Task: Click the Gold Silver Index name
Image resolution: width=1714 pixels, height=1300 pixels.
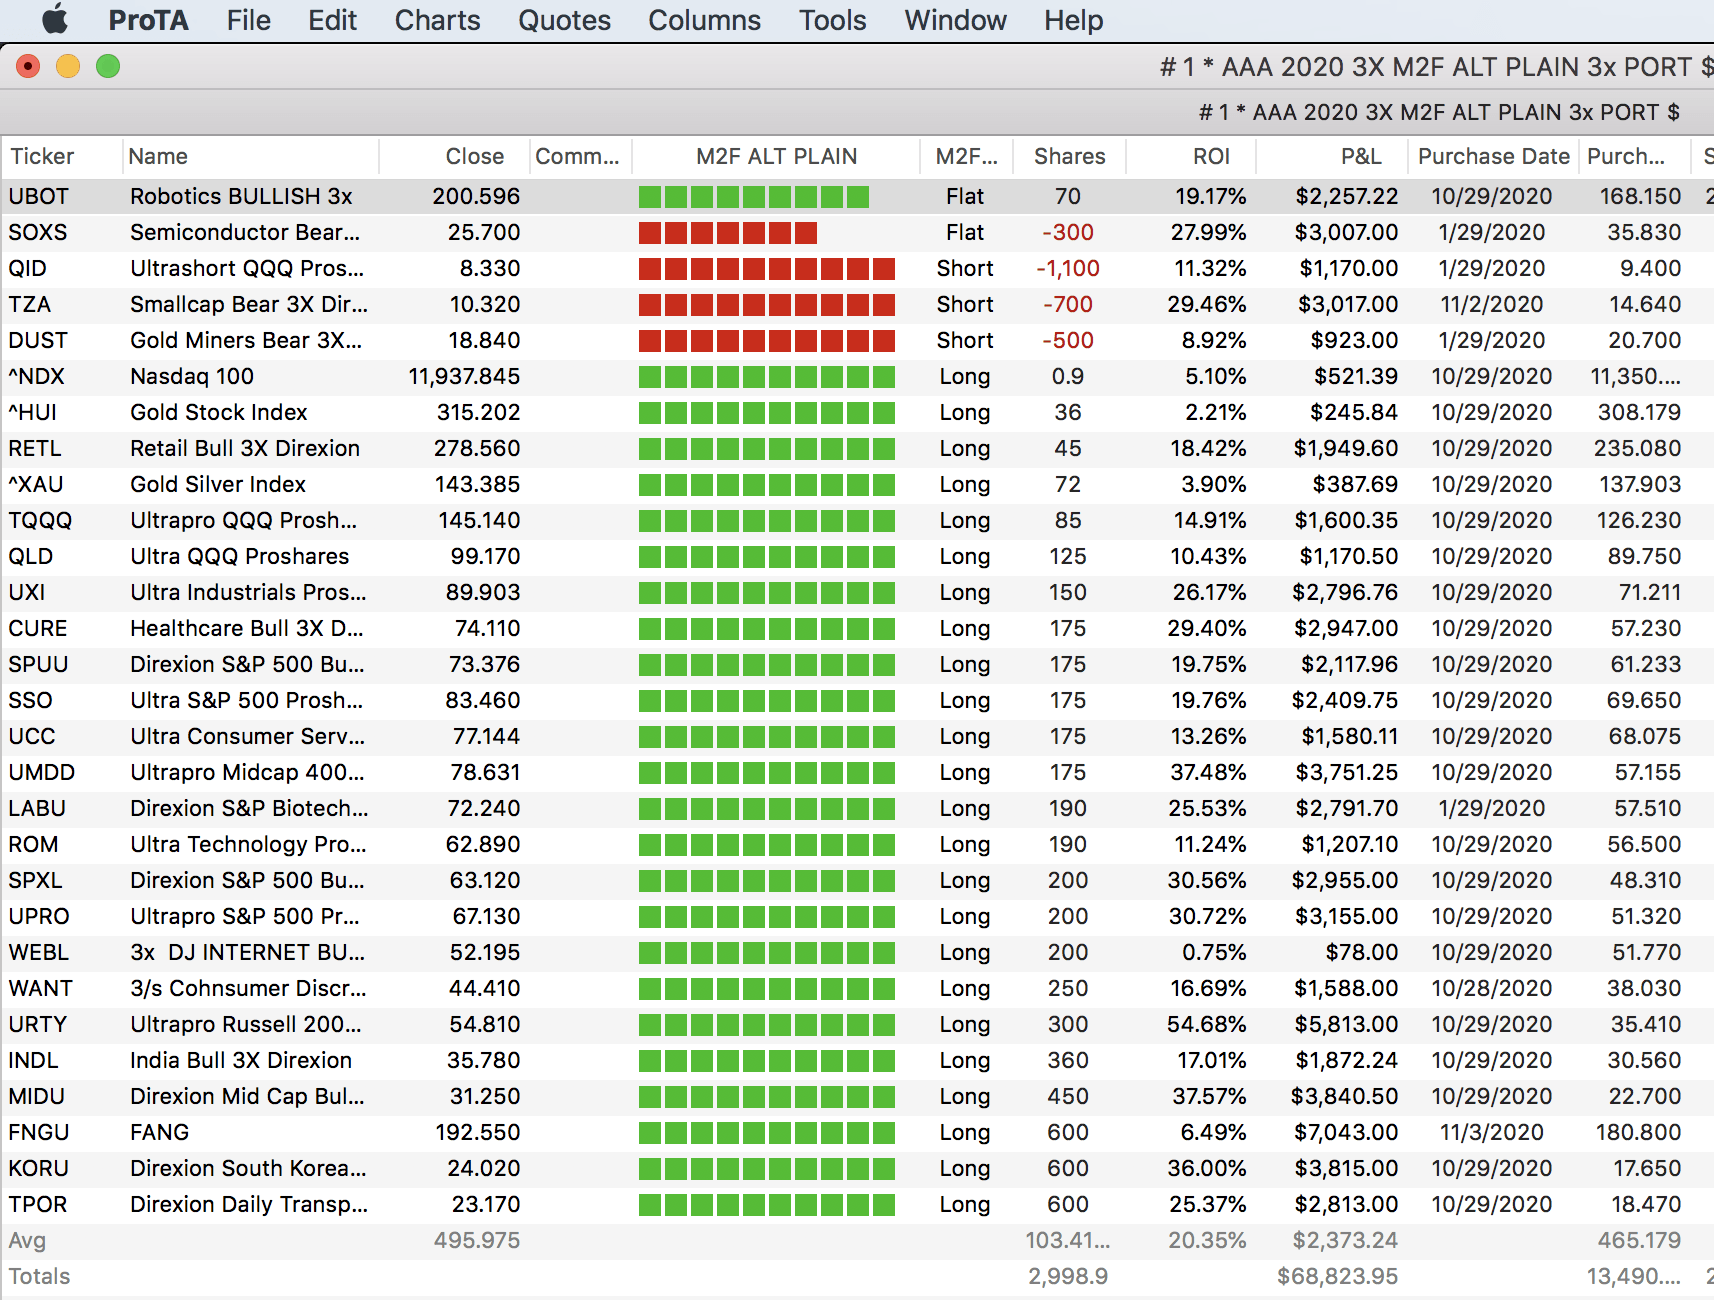Action: tap(218, 484)
